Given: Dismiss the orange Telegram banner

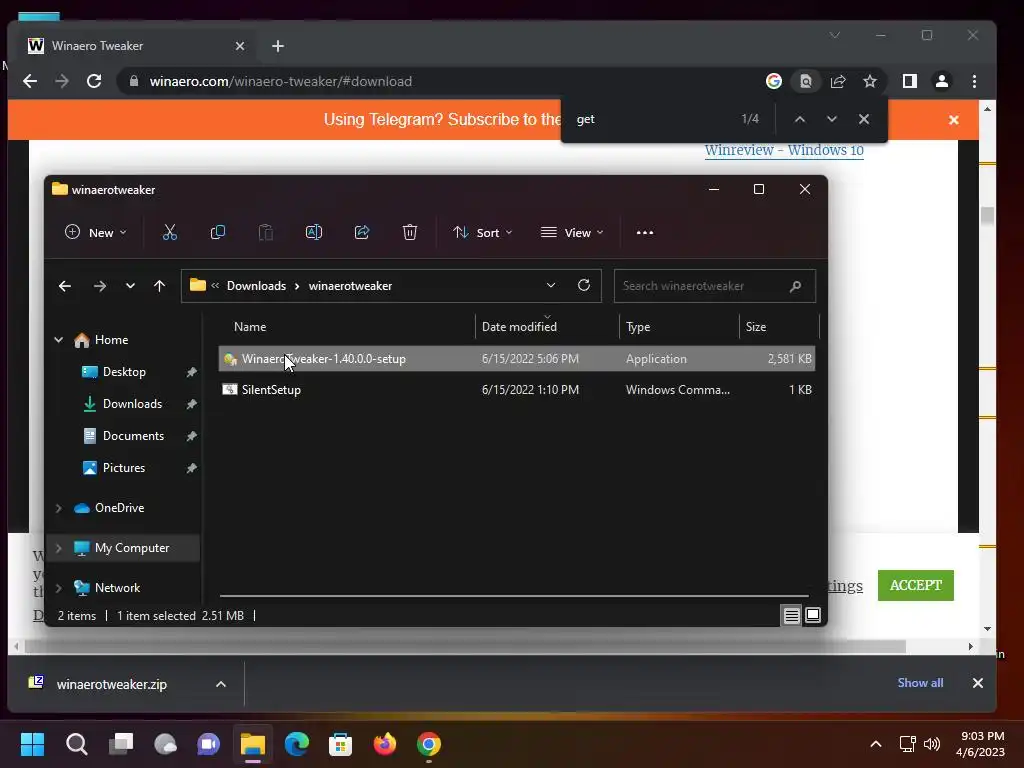Looking at the screenshot, I should tap(953, 120).
